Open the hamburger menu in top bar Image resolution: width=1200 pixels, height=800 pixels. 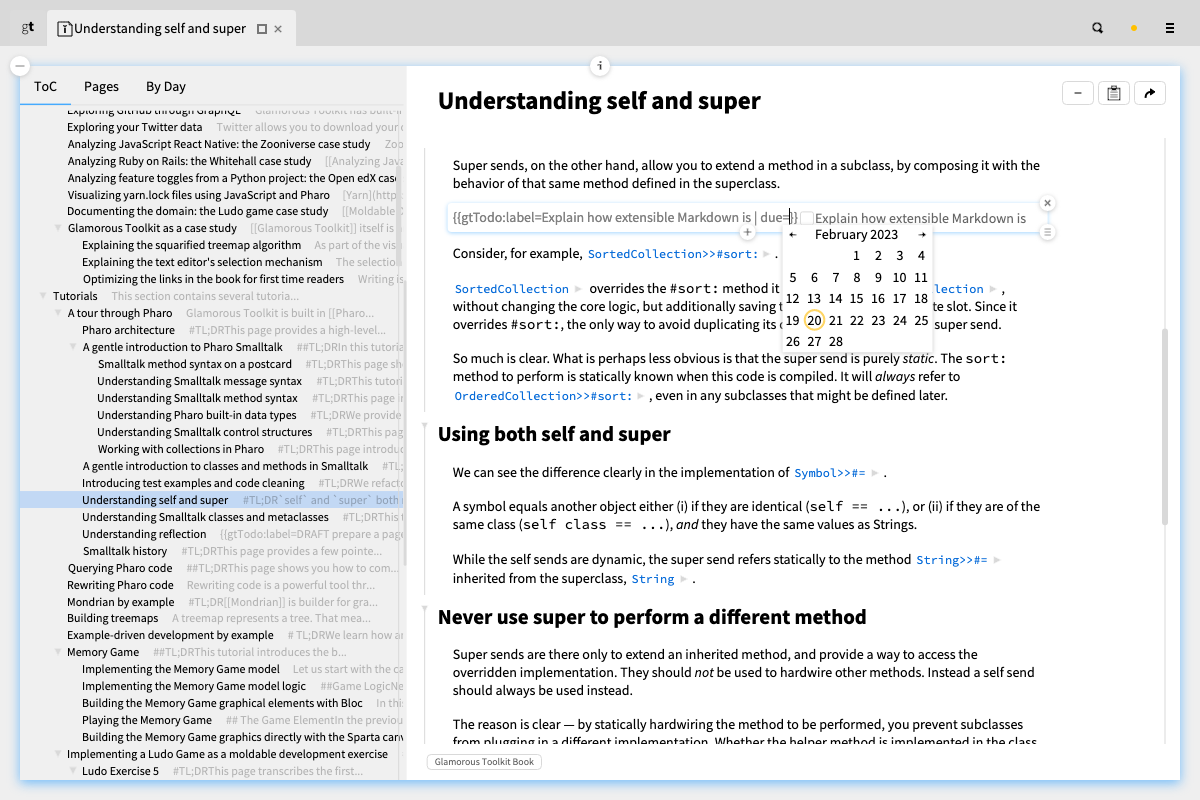click(1170, 28)
